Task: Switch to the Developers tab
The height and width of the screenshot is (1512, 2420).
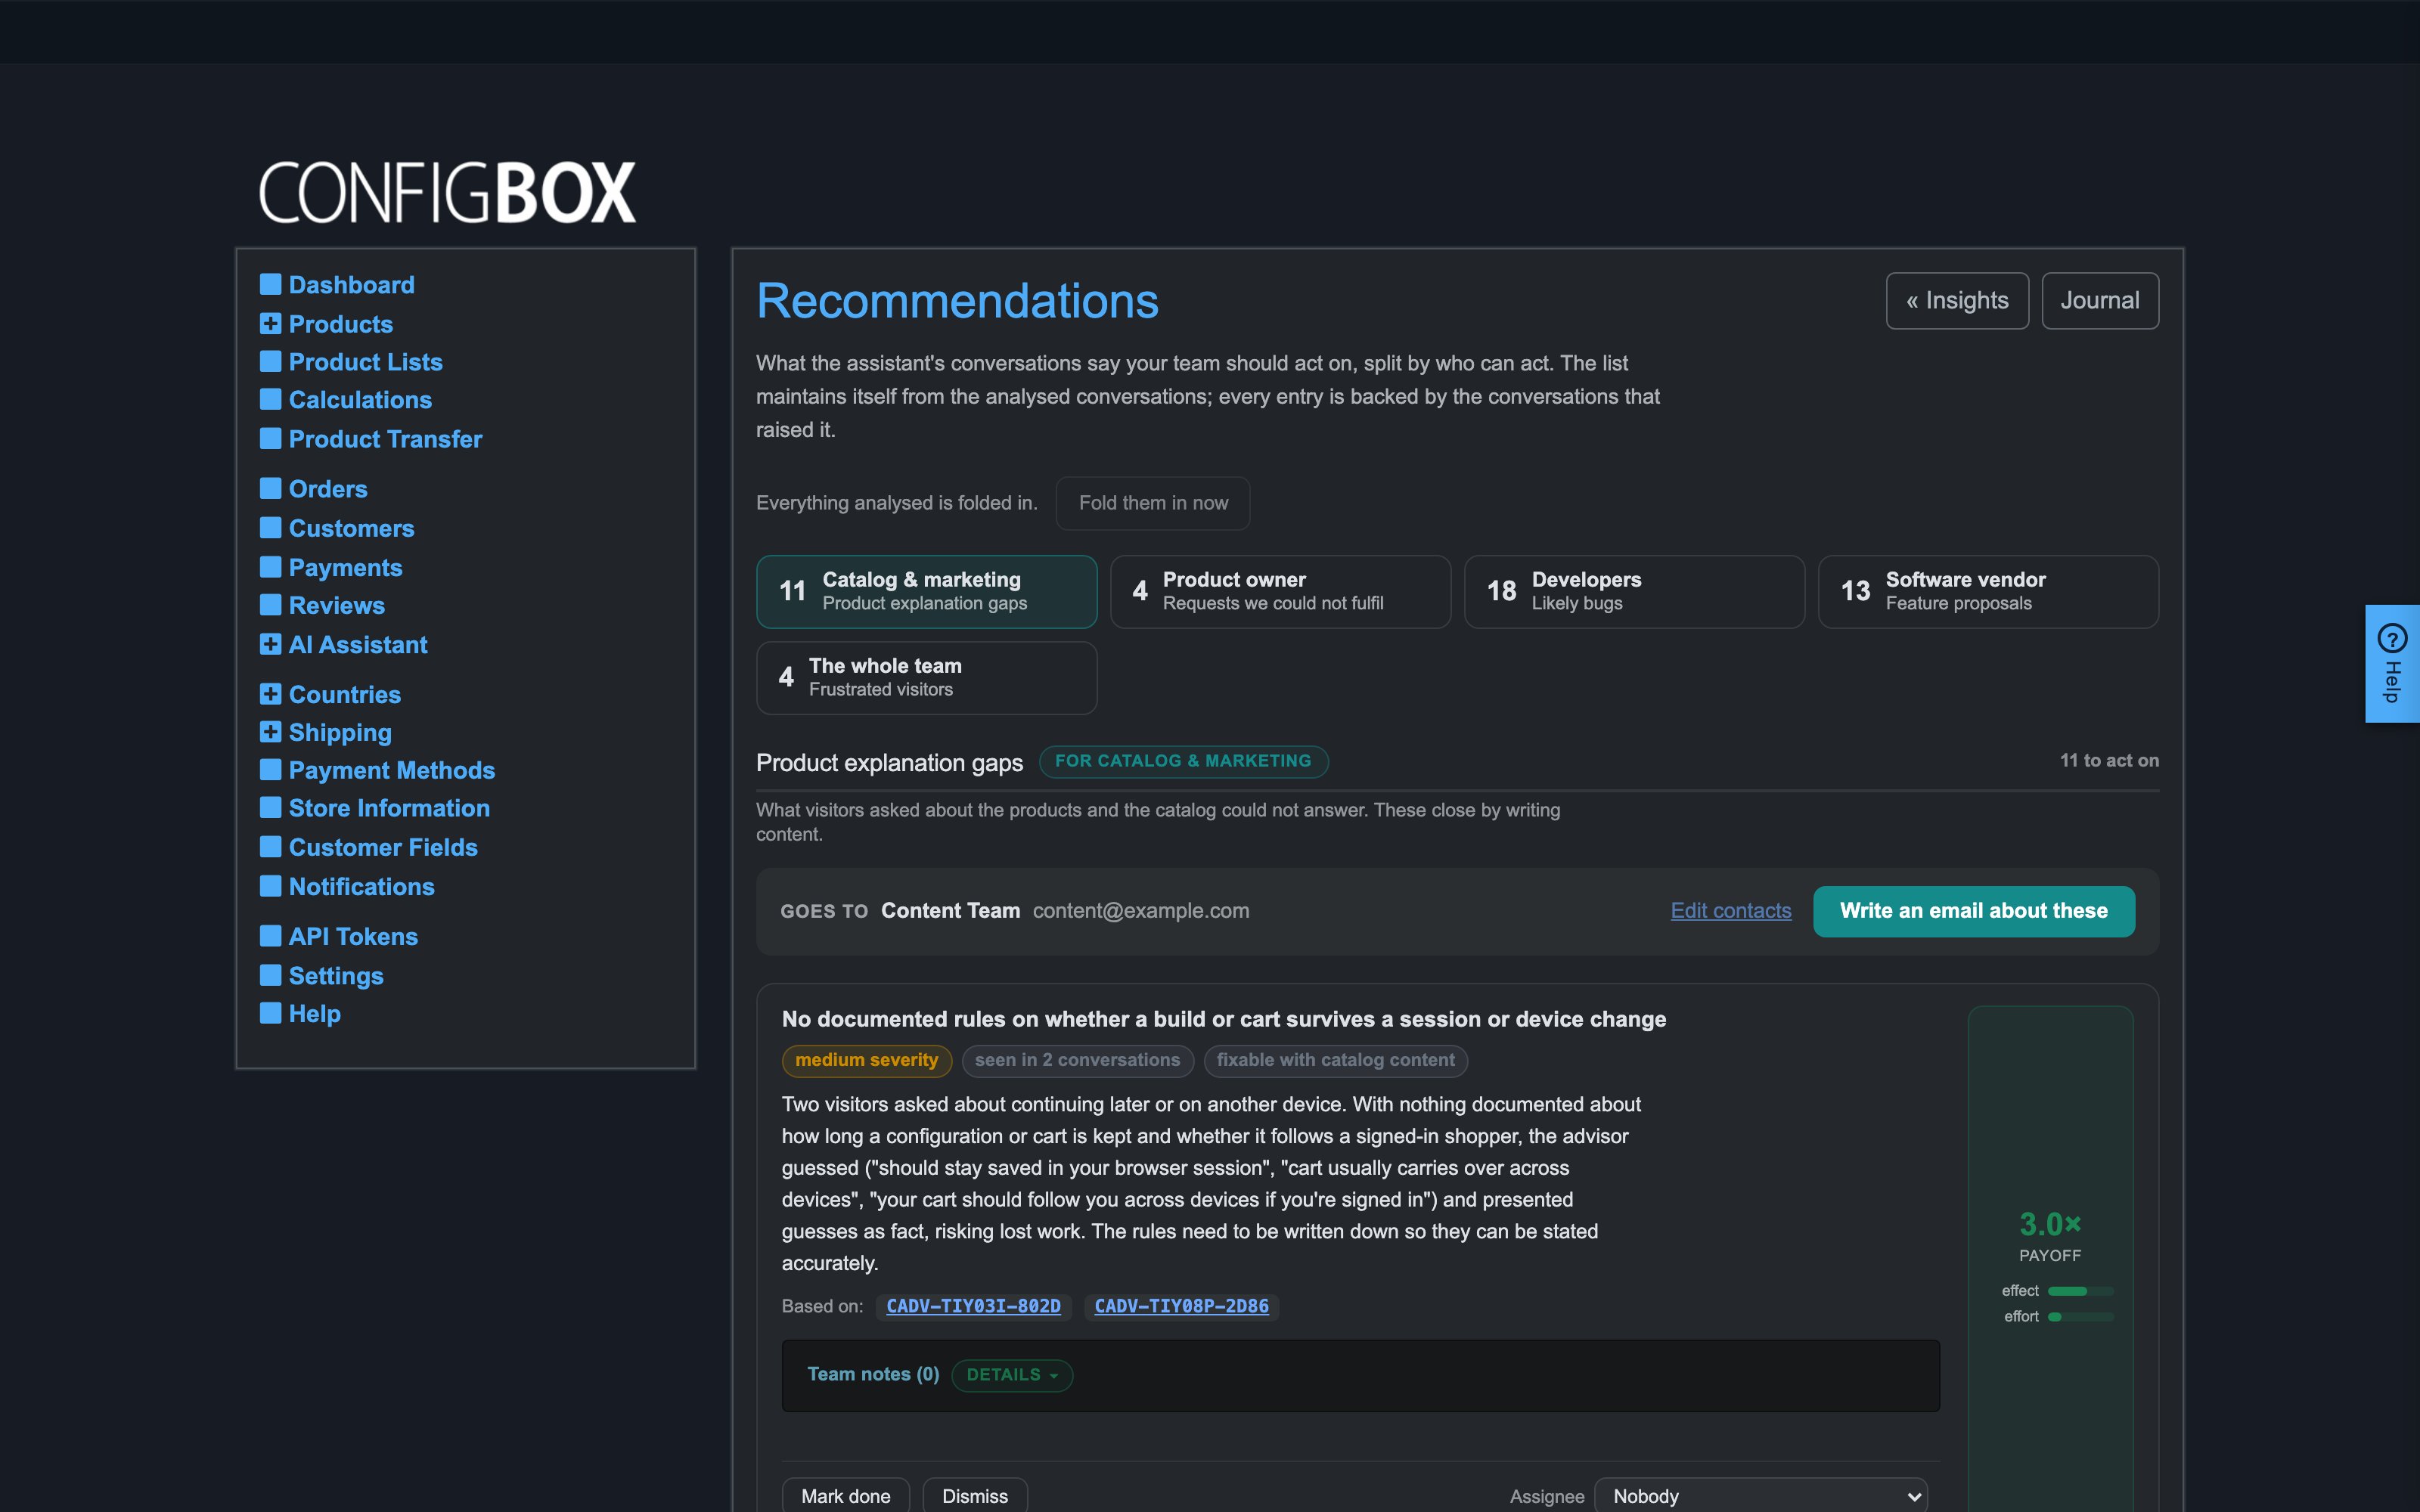Action: point(1634,591)
